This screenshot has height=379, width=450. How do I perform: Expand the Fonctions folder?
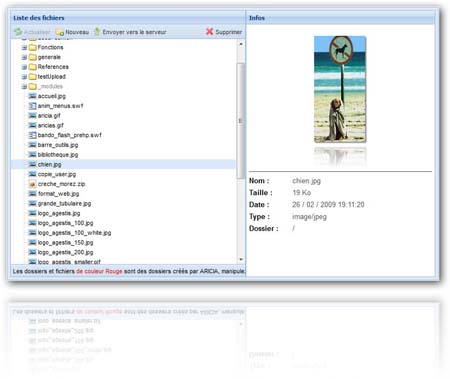tap(24, 47)
